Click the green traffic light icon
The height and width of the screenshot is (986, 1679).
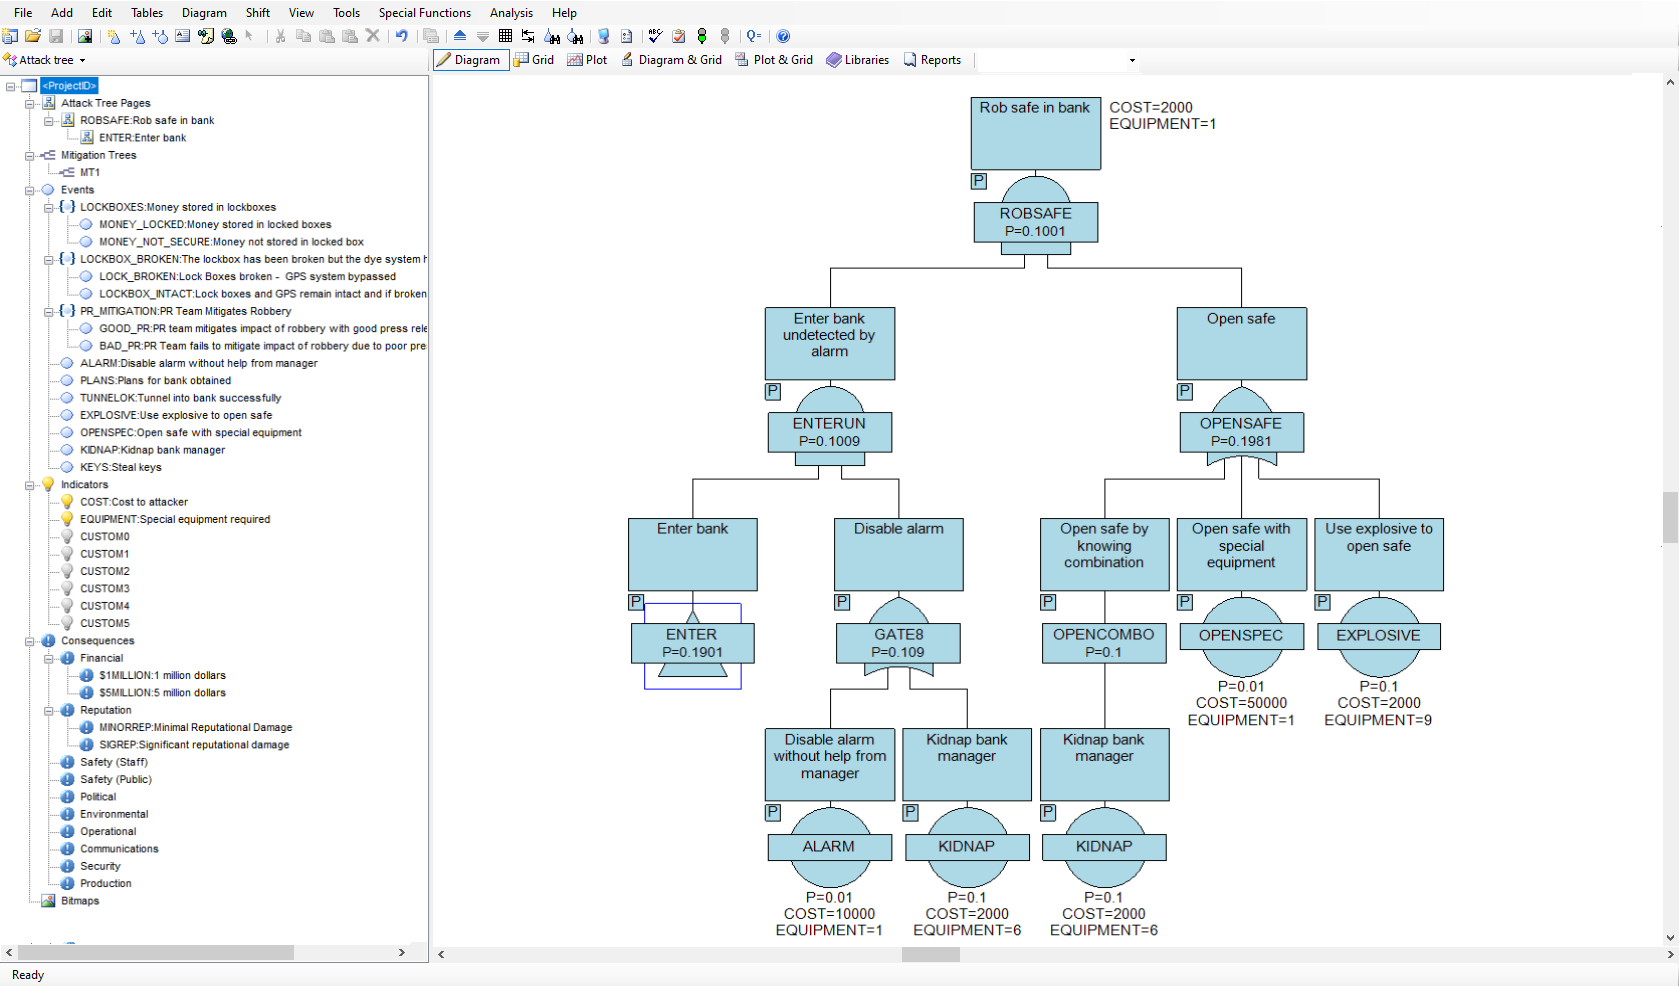pos(702,36)
